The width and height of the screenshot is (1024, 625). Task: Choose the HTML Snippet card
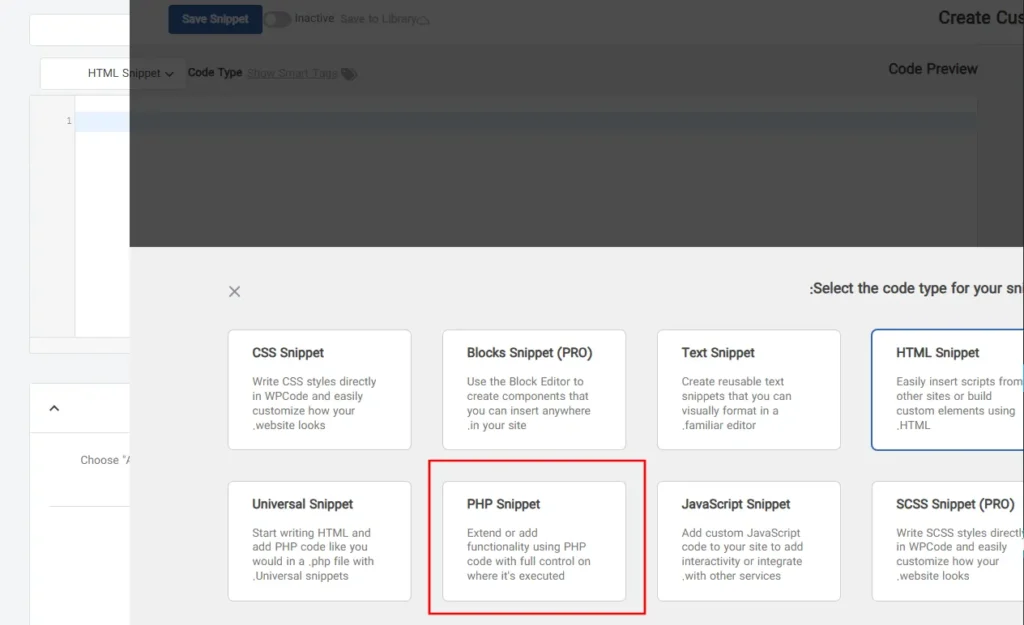(948, 389)
